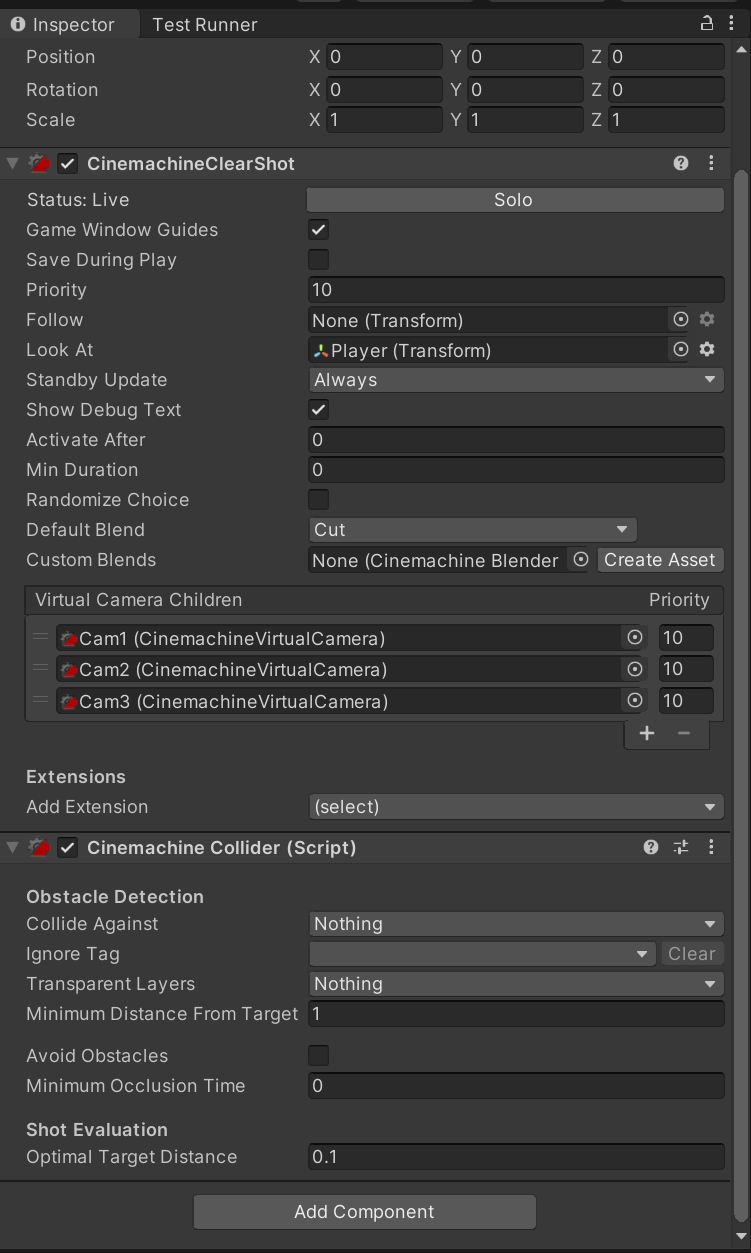Open Default Blend dropdown
The height and width of the screenshot is (1253, 751).
point(471,530)
